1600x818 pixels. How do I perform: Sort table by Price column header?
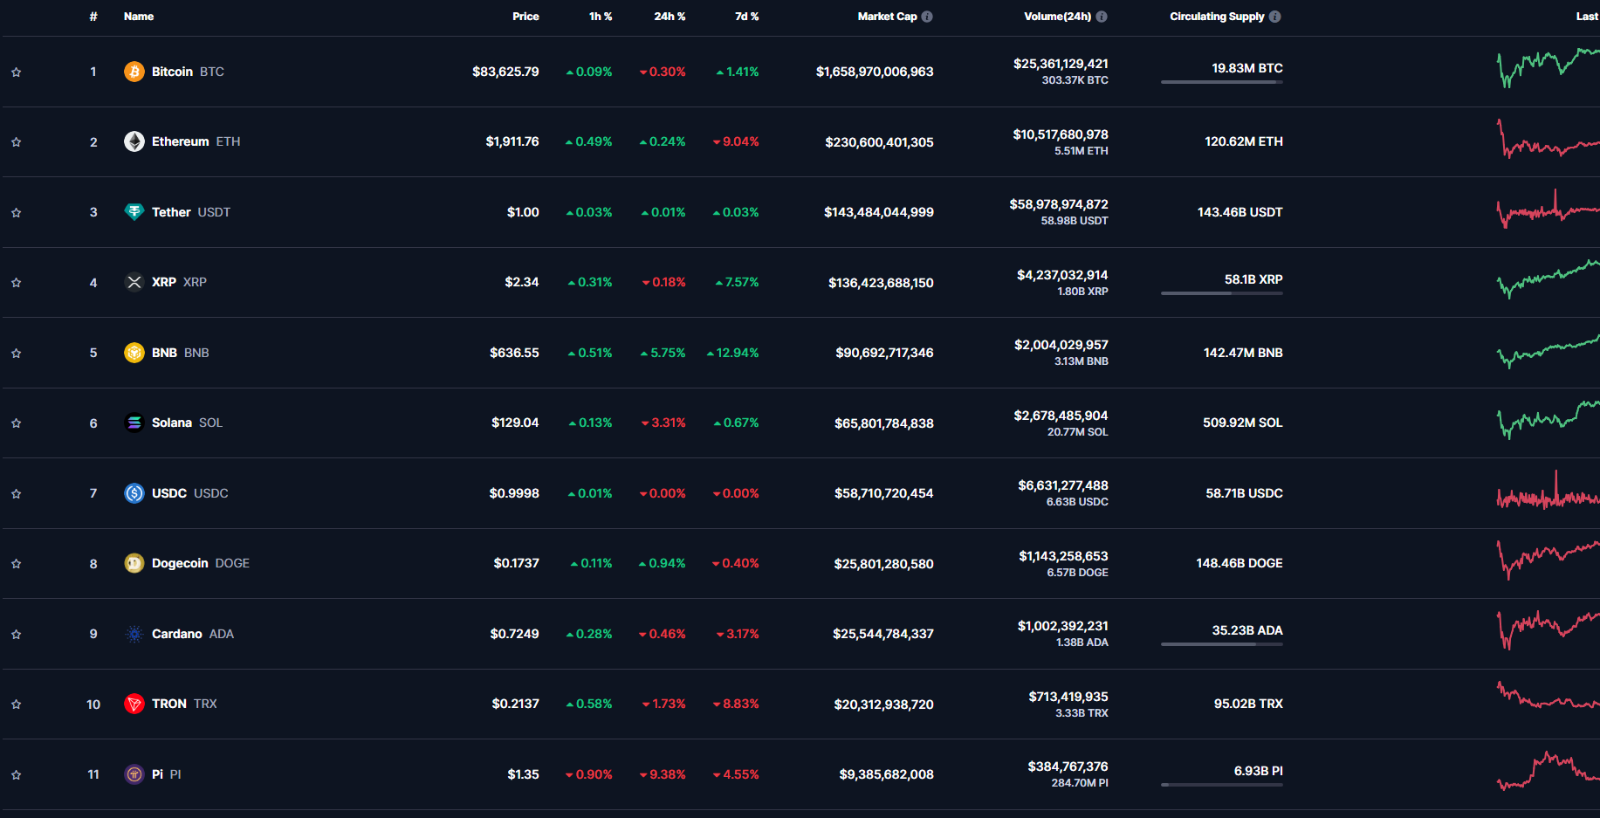[526, 17]
